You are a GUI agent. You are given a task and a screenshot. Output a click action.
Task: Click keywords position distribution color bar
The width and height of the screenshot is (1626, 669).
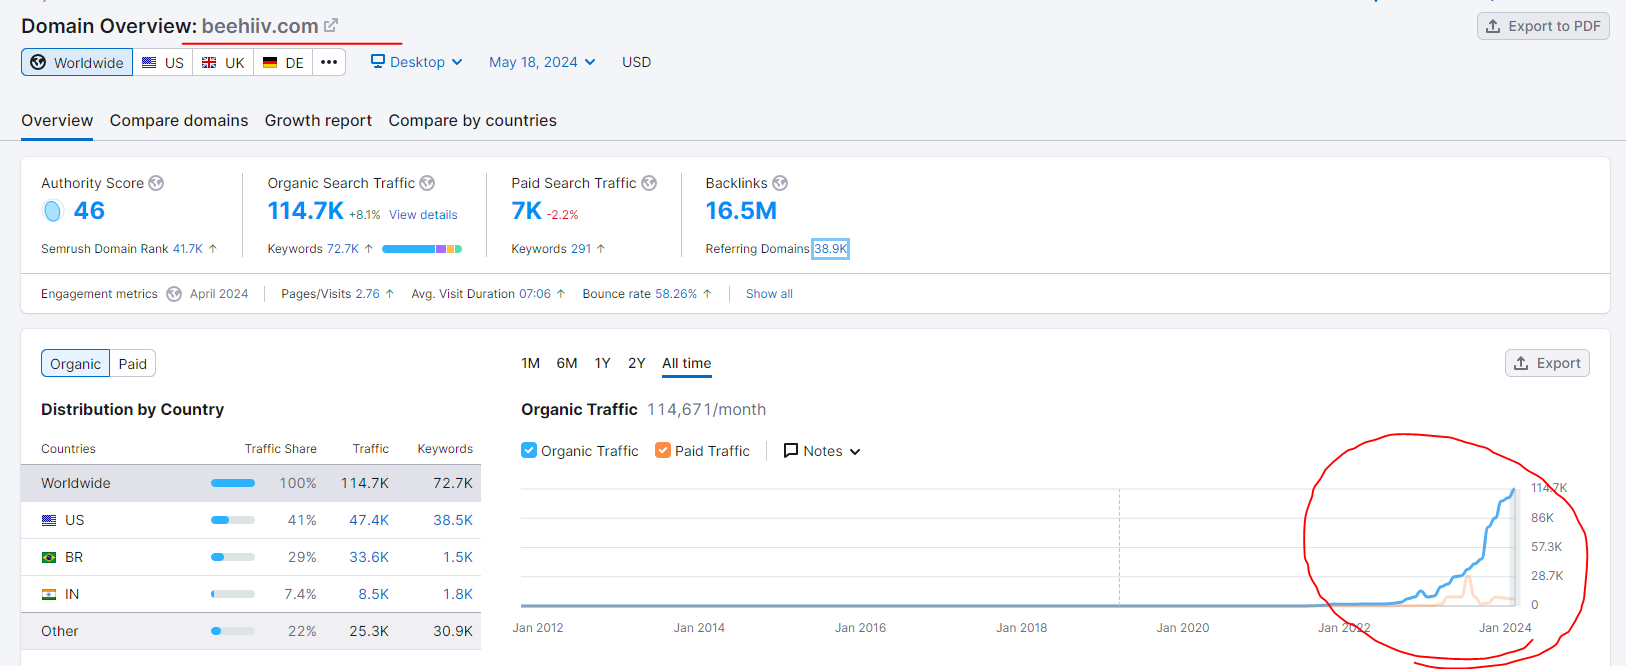pyautogui.click(x=422, y=249)
